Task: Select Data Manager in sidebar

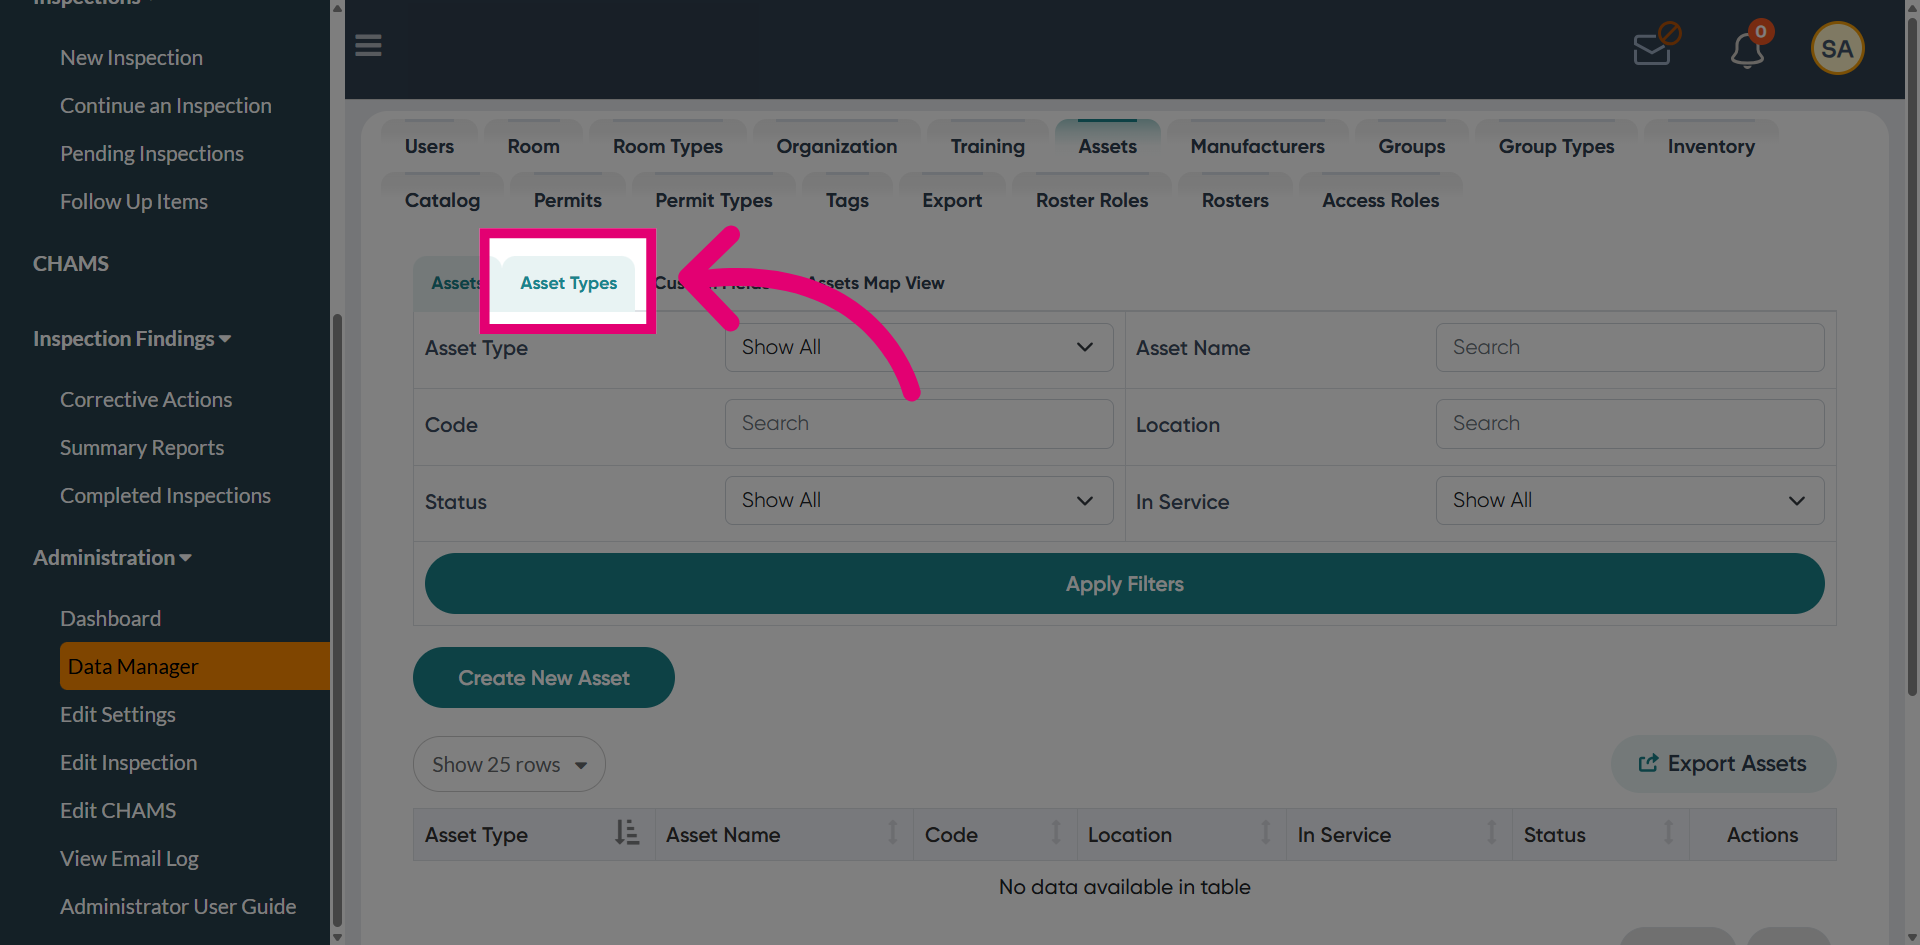Action: coord(195,666)
